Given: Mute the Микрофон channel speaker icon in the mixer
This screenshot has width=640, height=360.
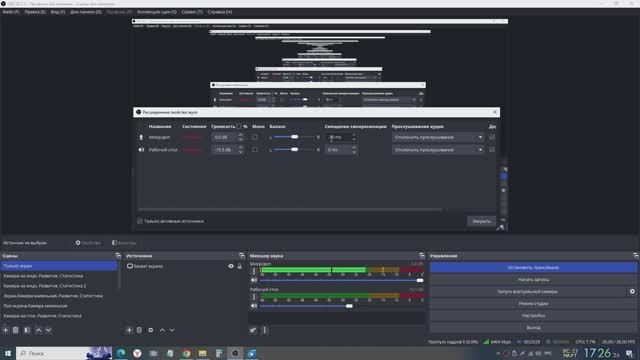Looking at the screenshot, I should tap(254, 280).
